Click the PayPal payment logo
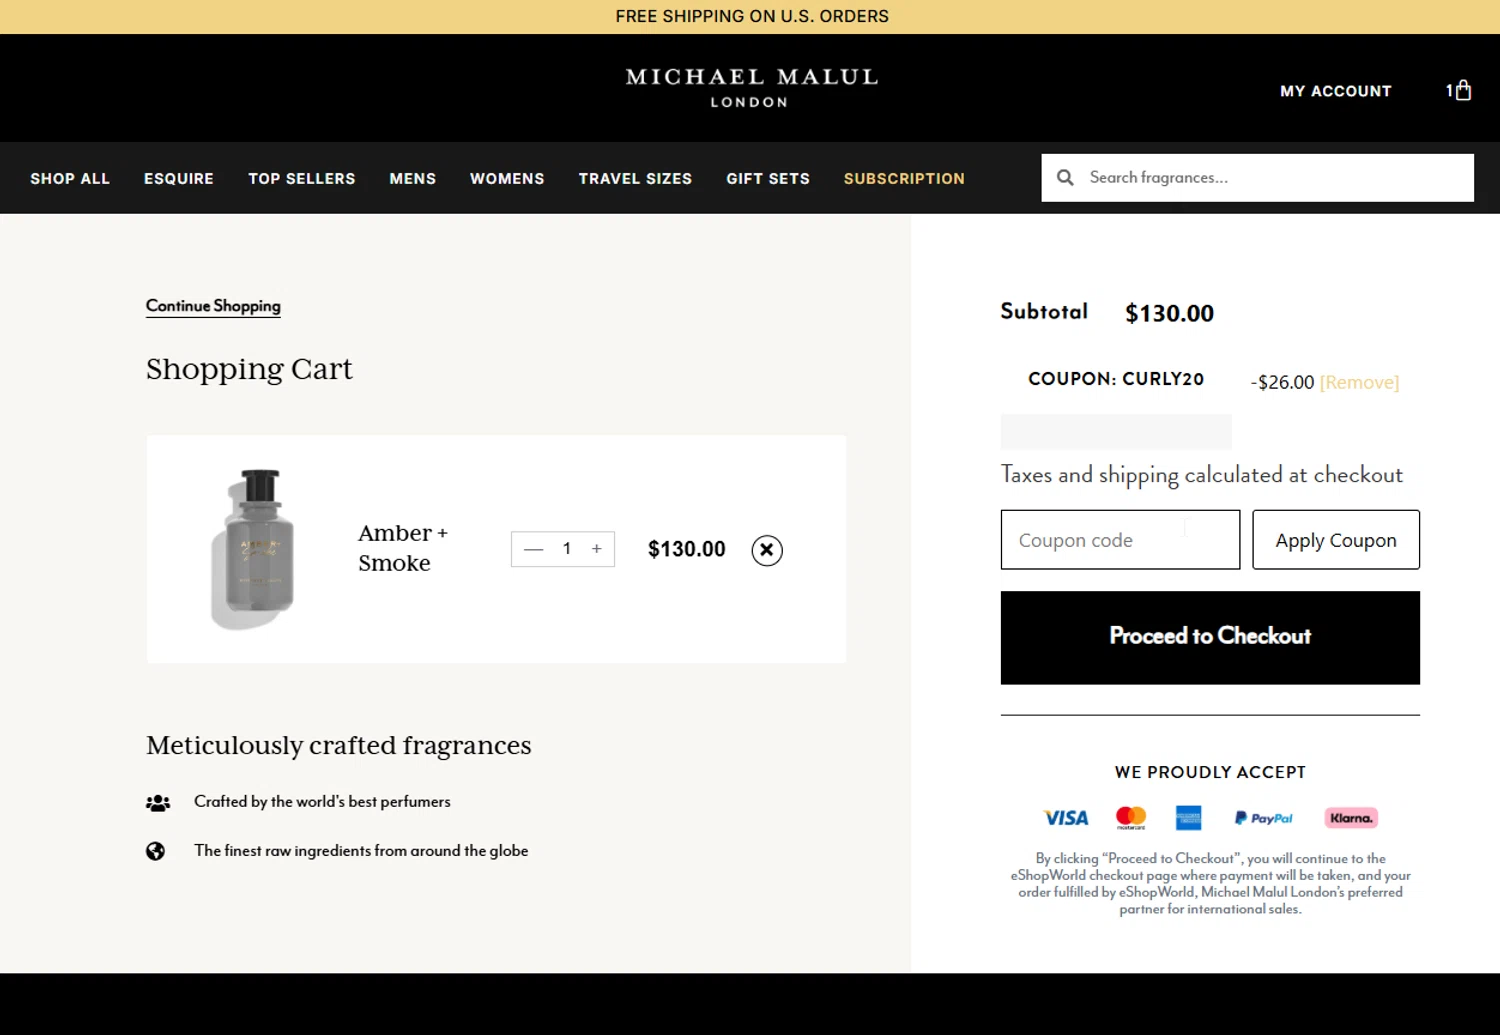This screenshot has width=1500, height=1035. pyautogui.click(x=1264, y=818)
